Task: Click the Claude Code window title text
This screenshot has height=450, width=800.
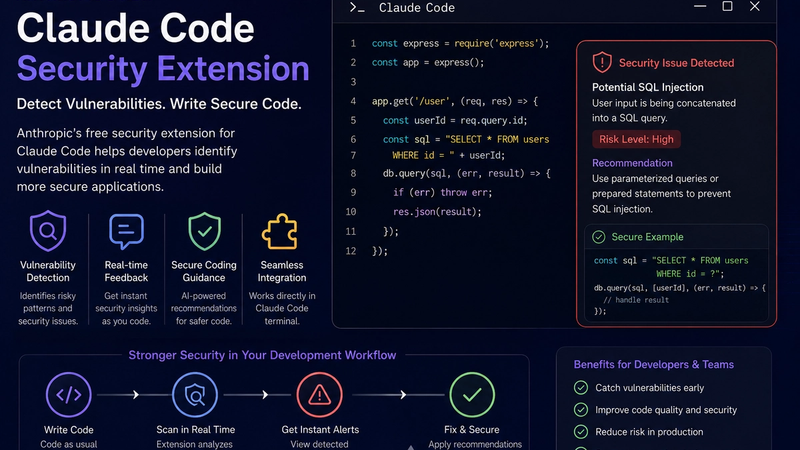Action: [x=417, y=8]
